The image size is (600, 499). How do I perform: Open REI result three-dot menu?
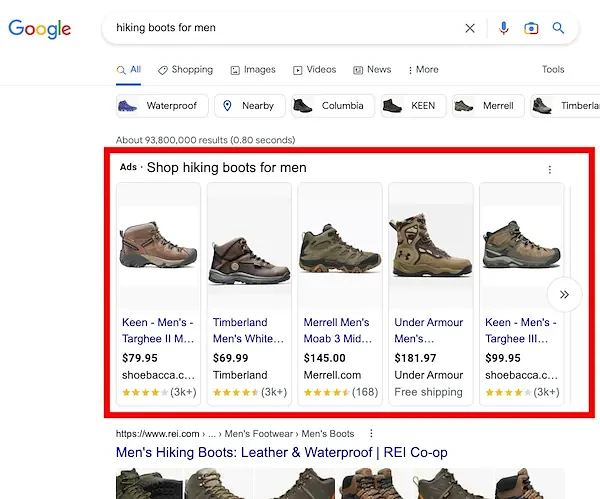click(371, 434)
